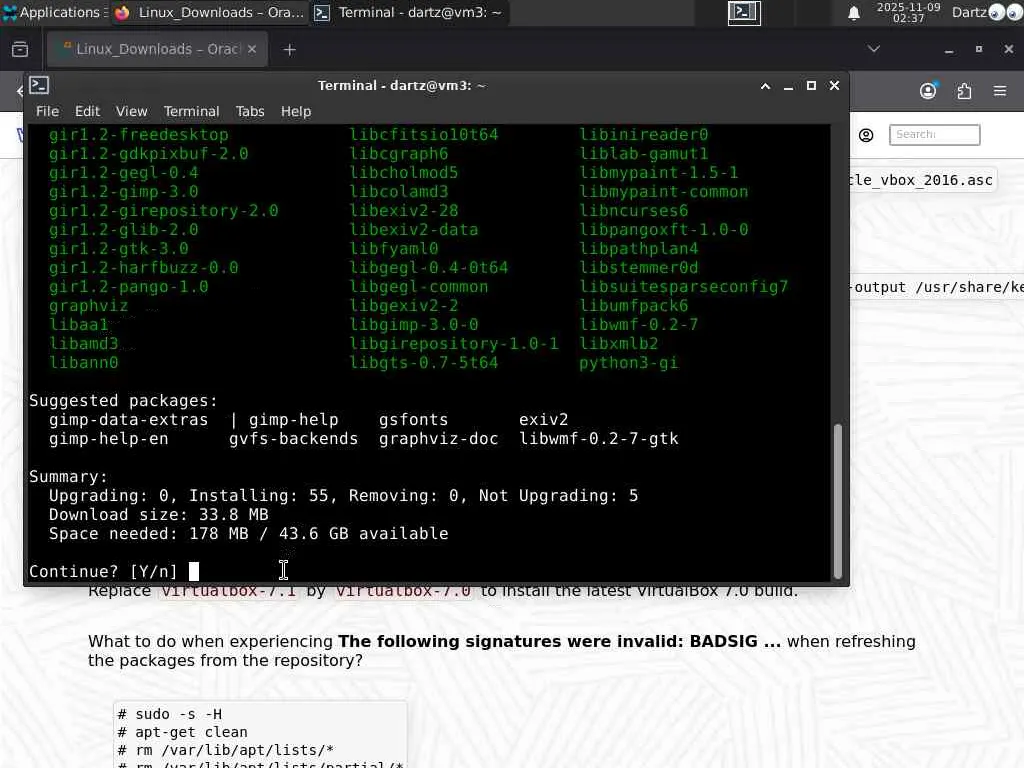Viewport: 1024px width, 768px height.
Task: Click the 'Upgrading: 0, Installing: 55' summary line
Action: (x=344, y=496)
